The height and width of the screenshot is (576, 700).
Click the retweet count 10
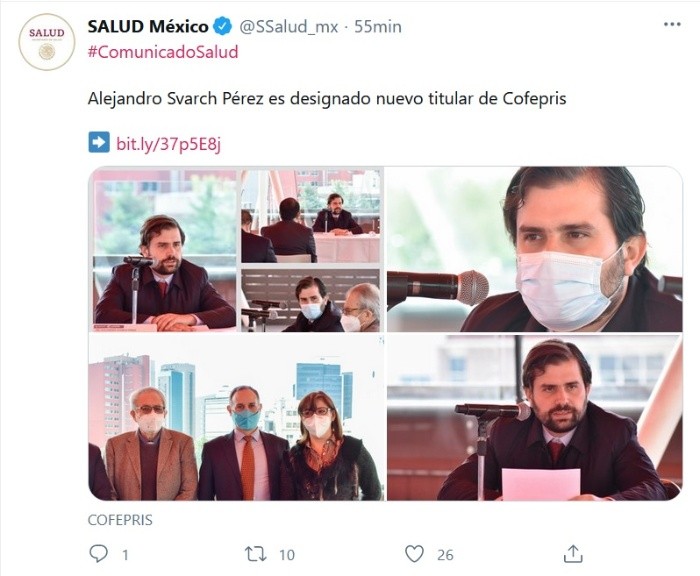point(287,555)
